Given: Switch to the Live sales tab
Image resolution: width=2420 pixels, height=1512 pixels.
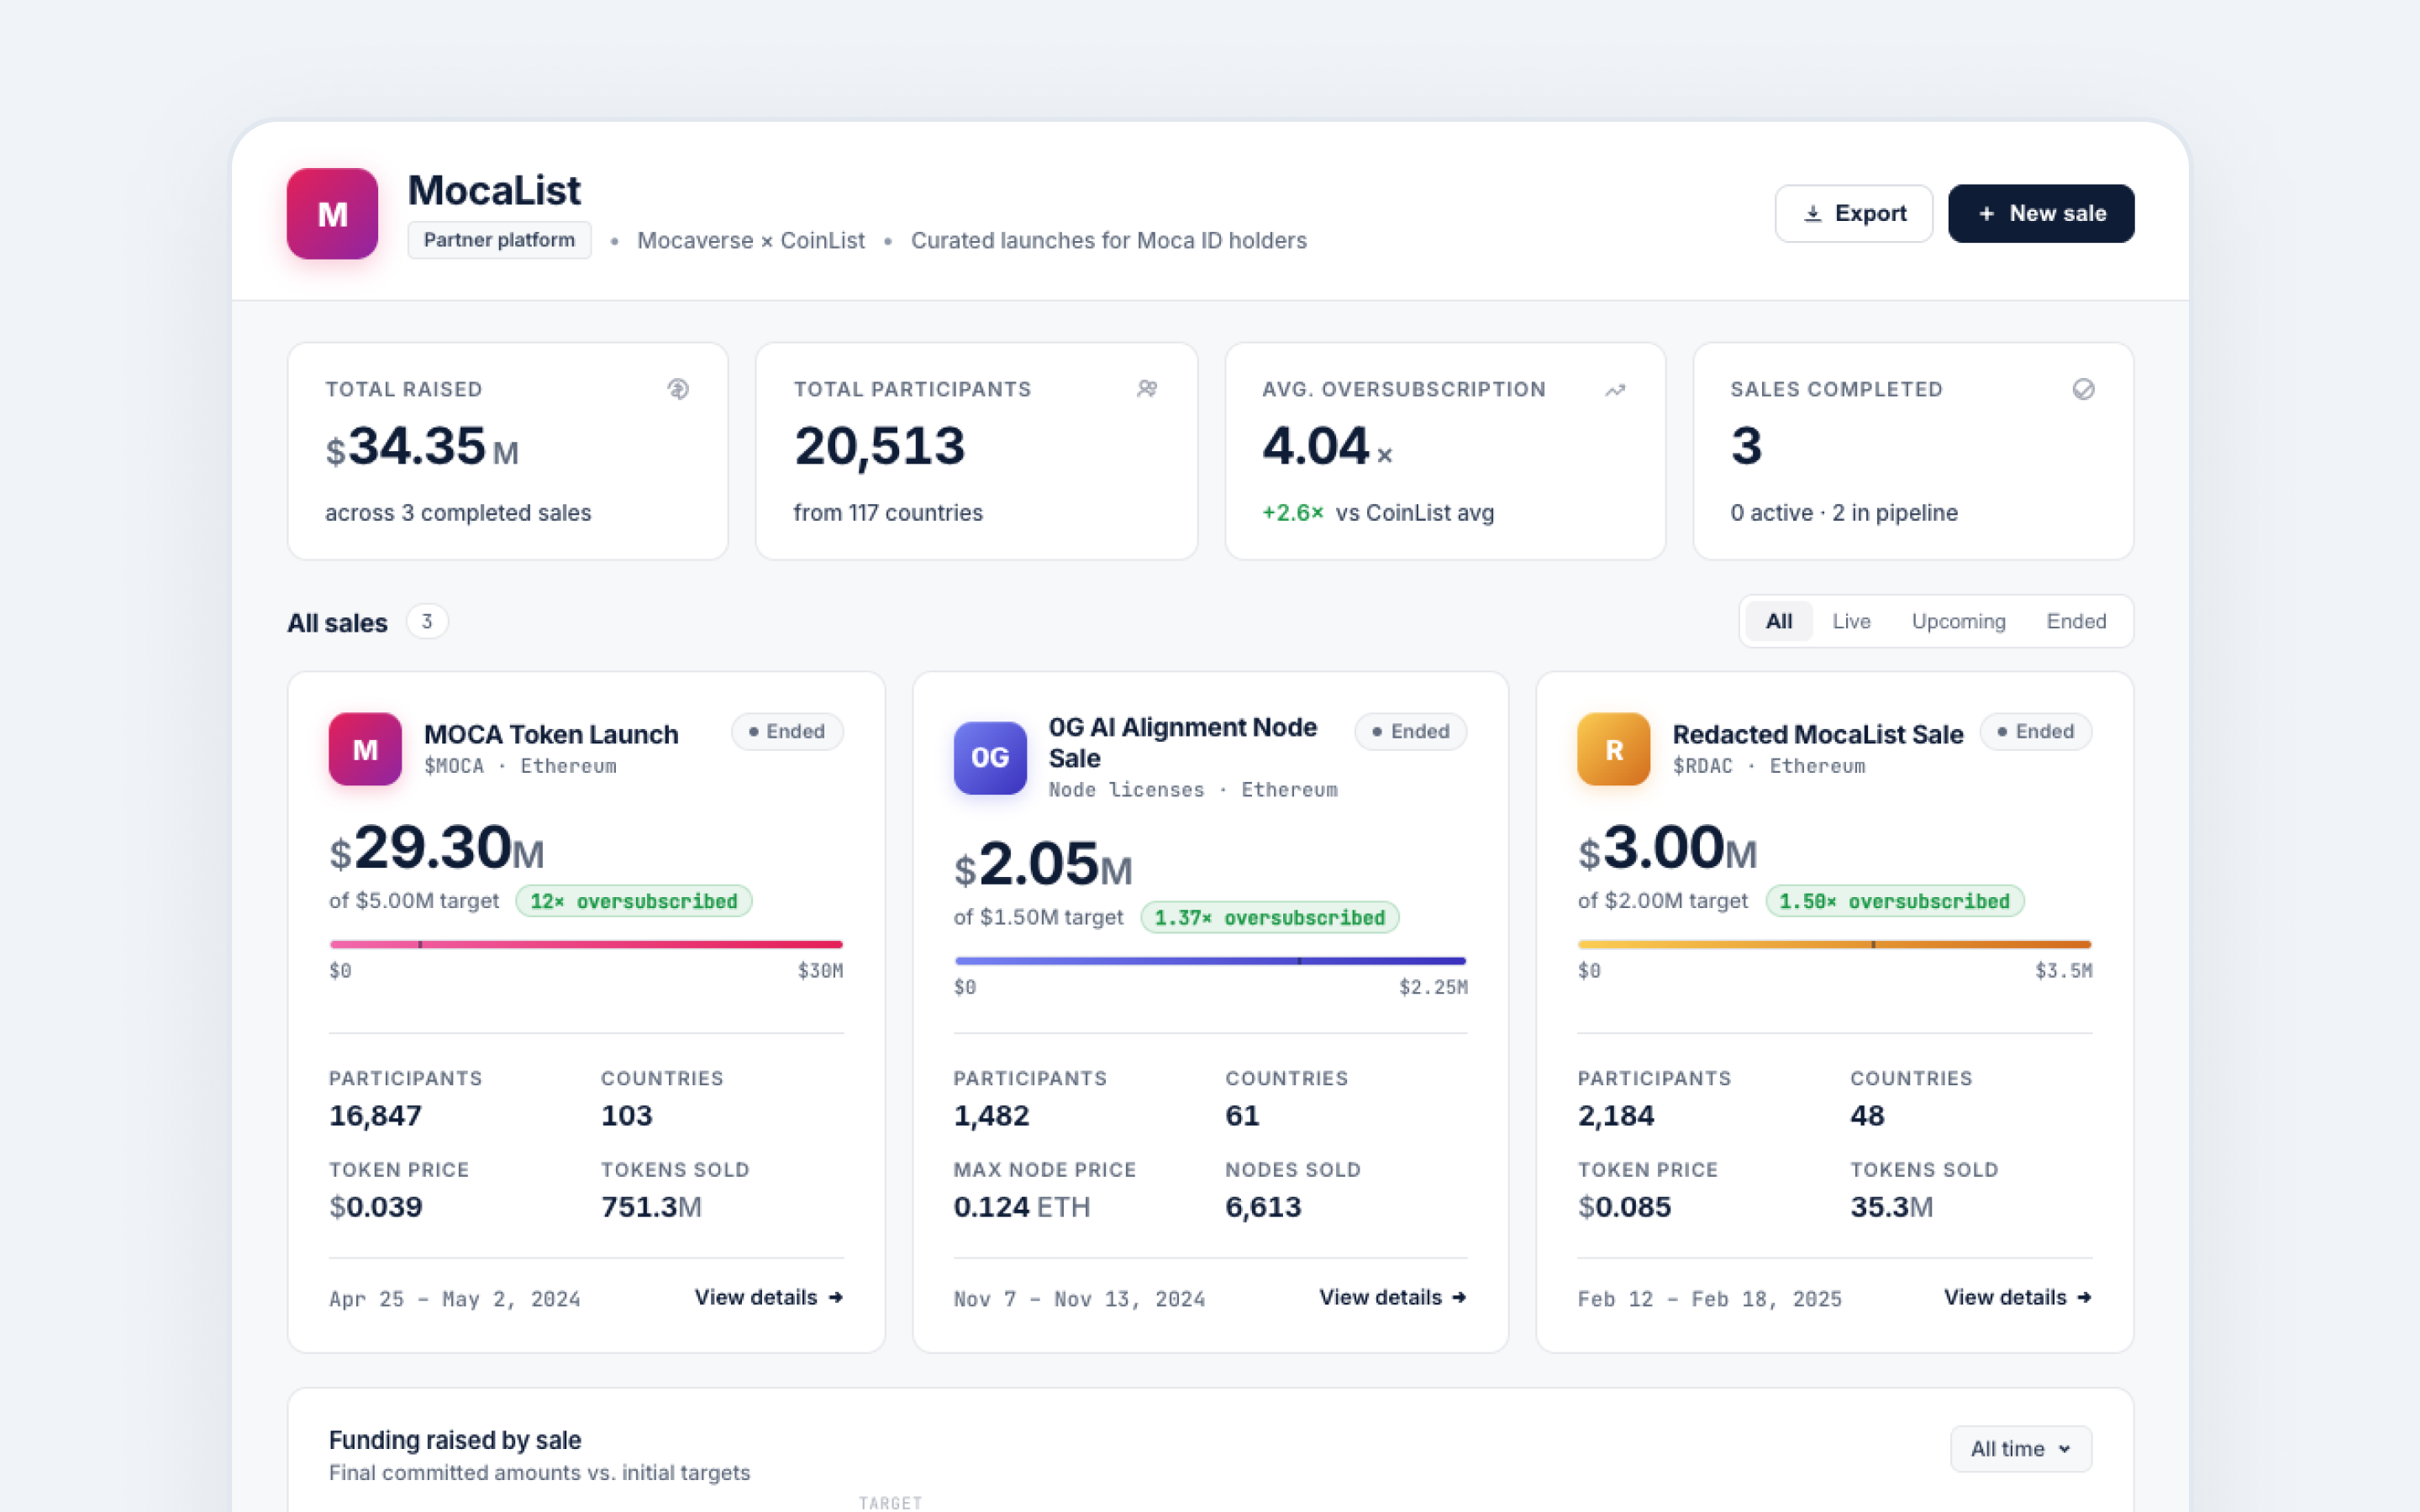Looking at the screenshot, I should (1851, 621).
